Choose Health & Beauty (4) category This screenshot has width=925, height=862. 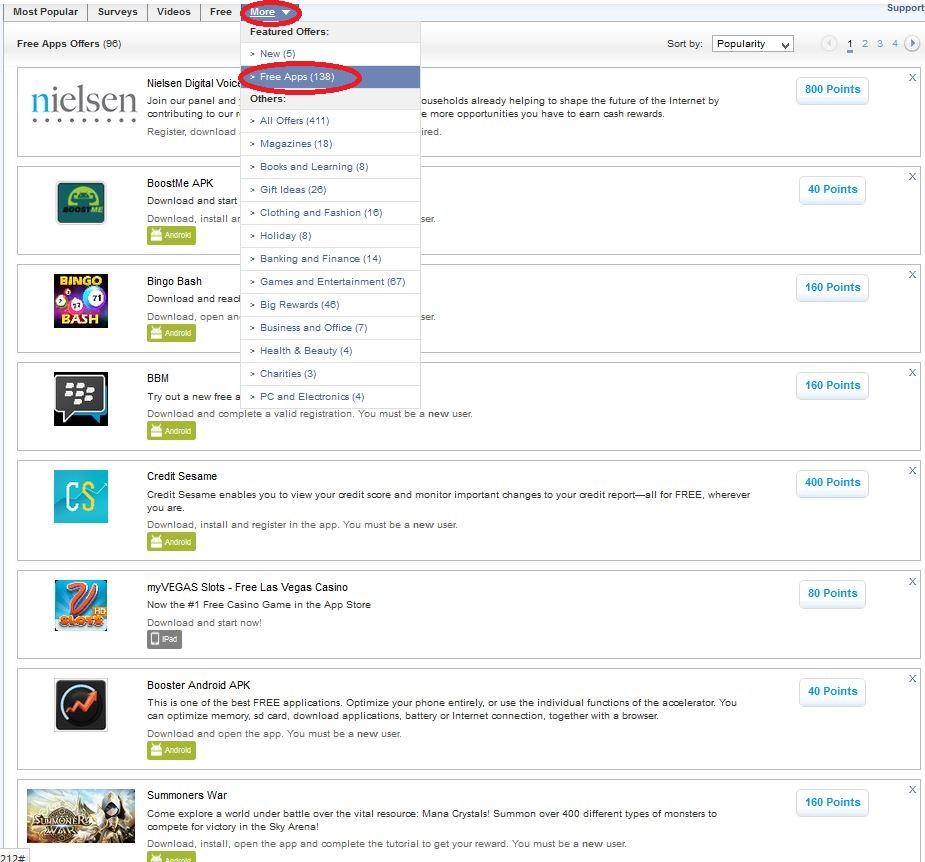330,351
